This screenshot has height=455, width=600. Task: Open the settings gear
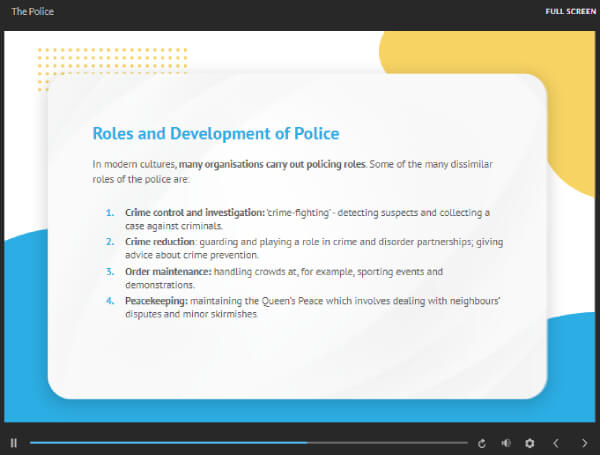pos(530,443)
